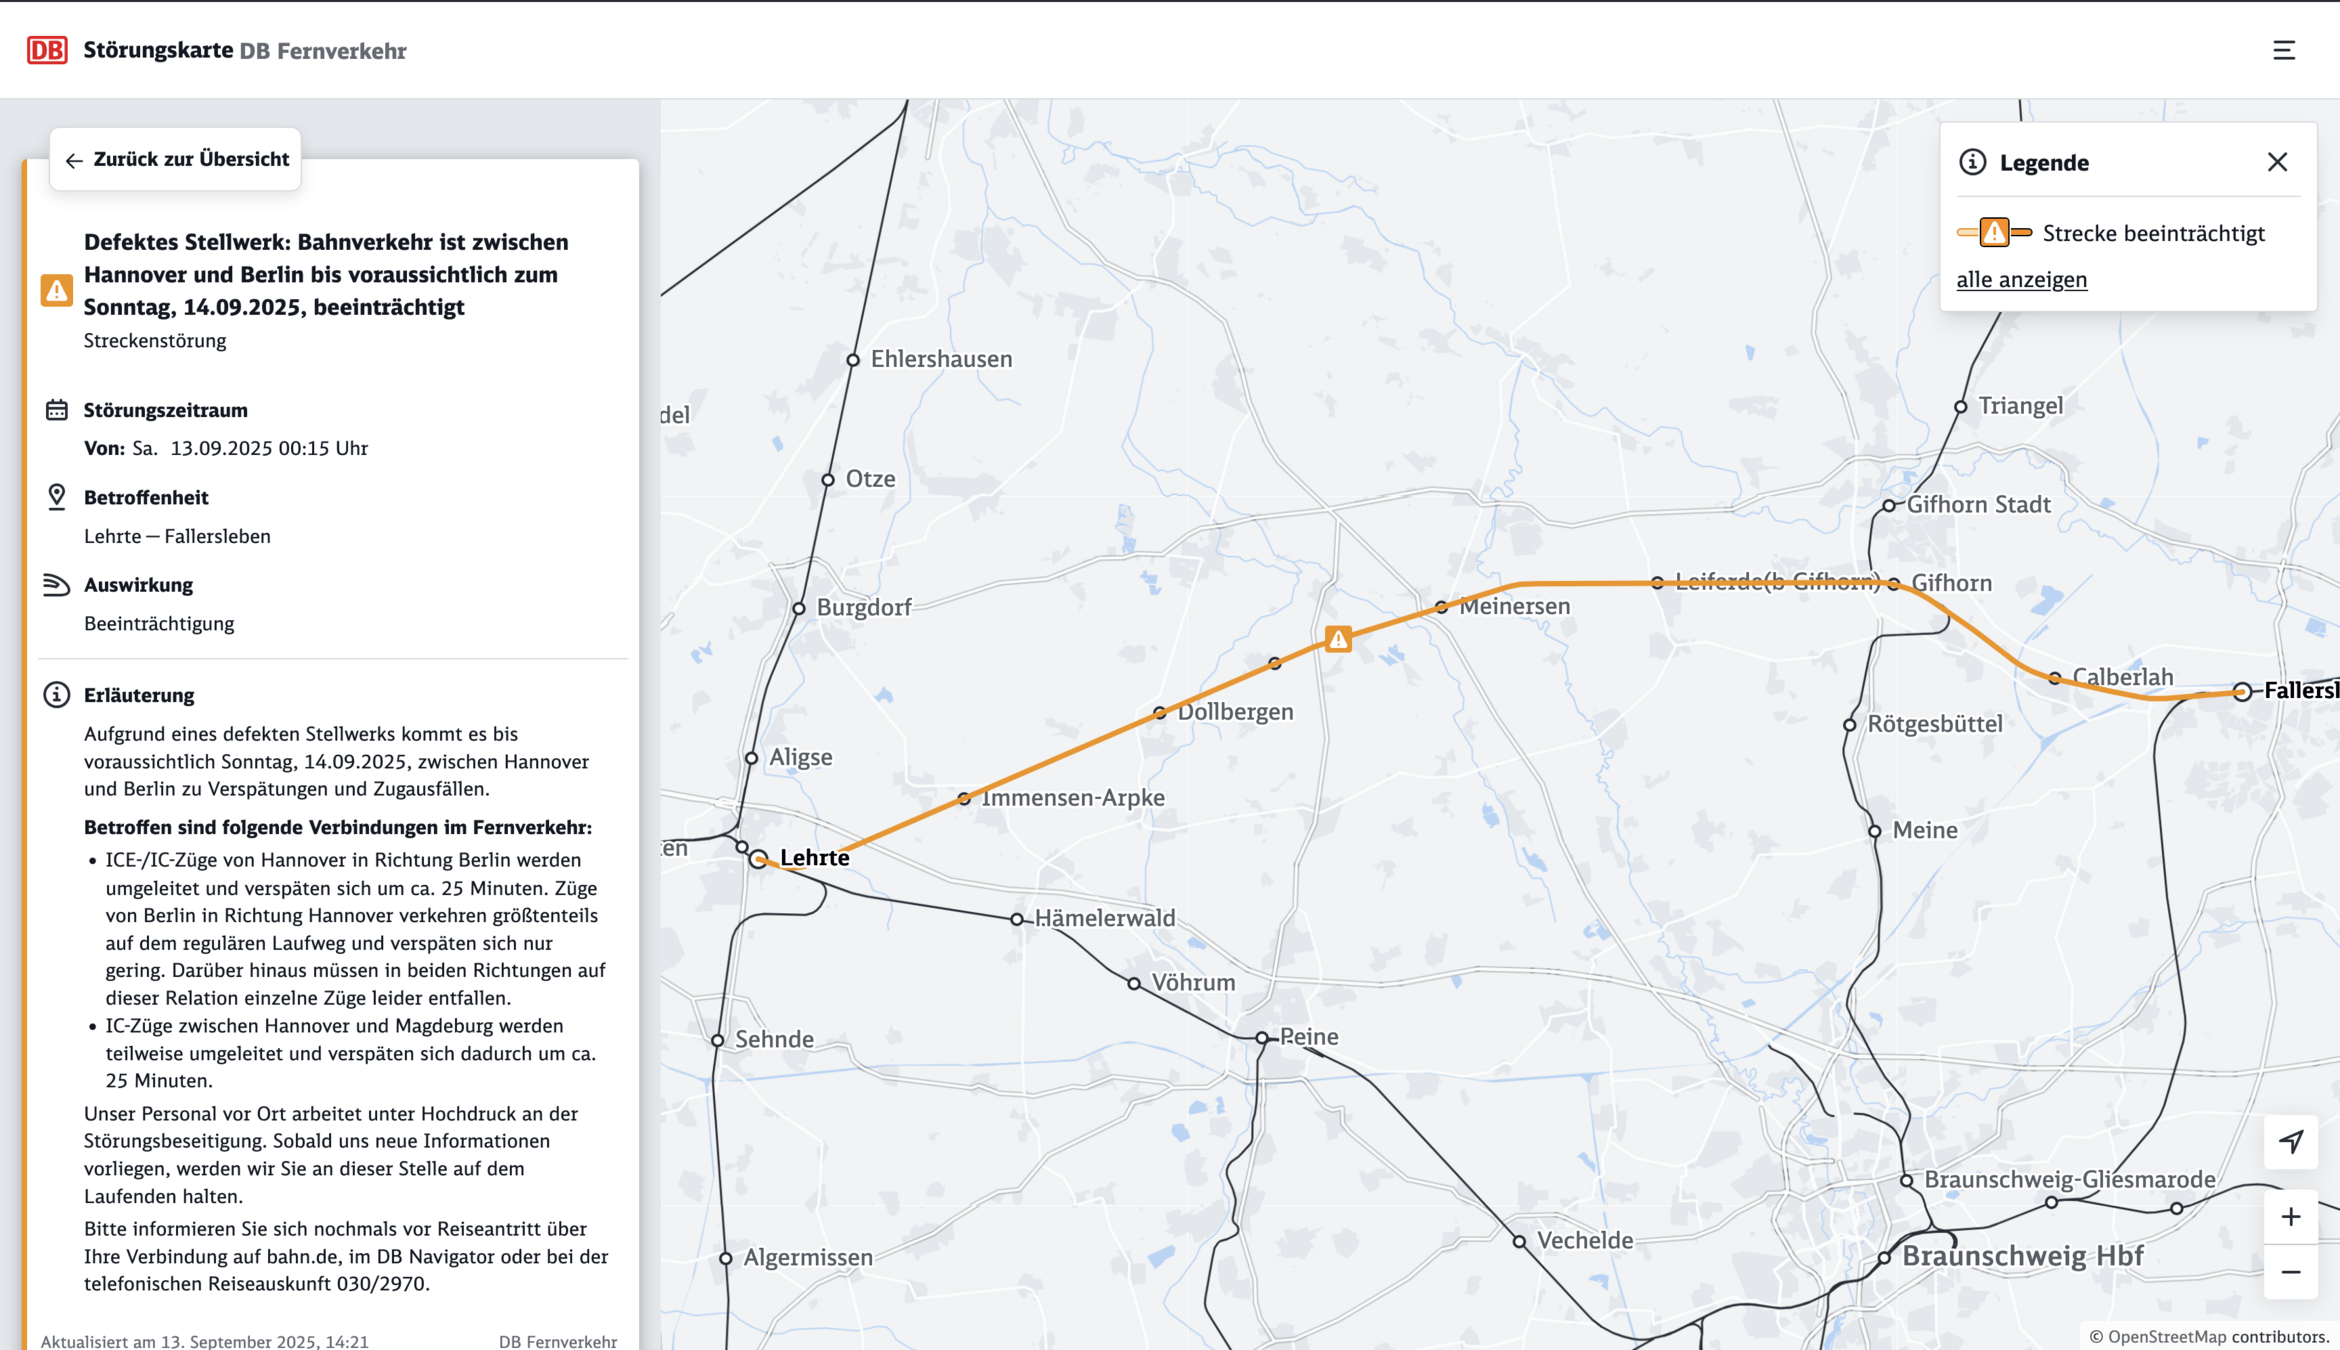This screenshot has width=2340, height=1350.
Task: Click the warning icon beside disruption title
Action: (x=57, y=291)
